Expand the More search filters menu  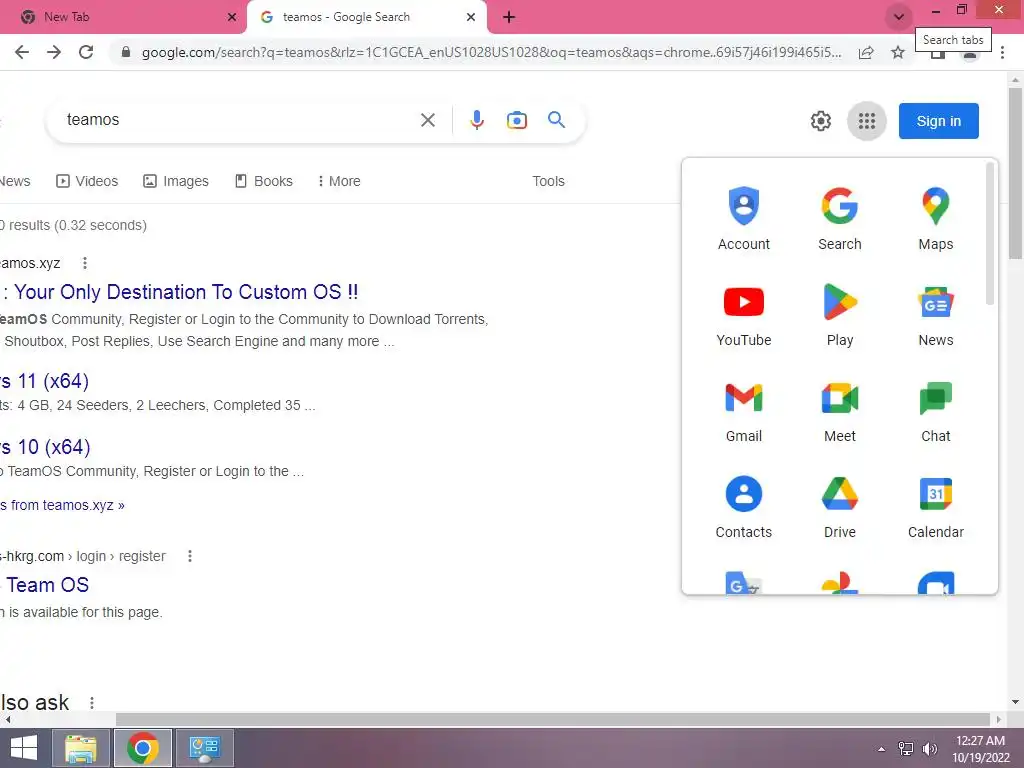pyautogui.click(x=339, y=181)
